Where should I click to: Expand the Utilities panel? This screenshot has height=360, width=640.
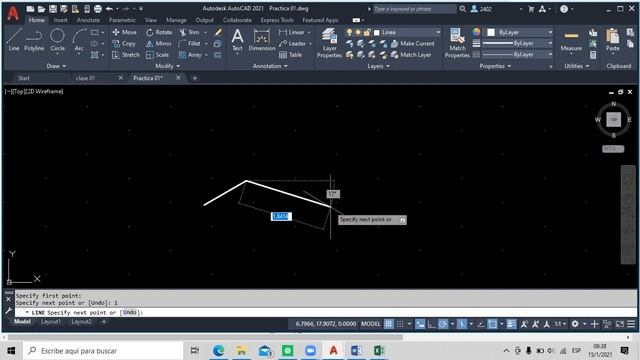pos(576,66)
